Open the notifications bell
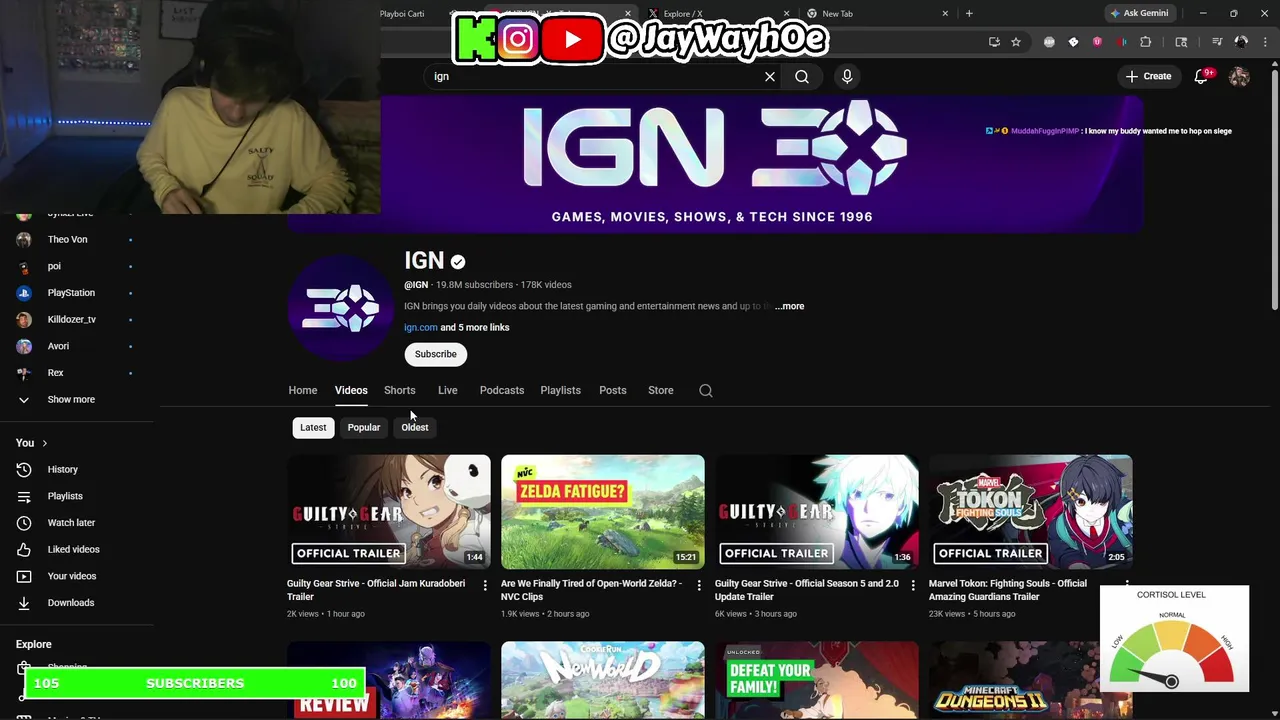The height and width of the screenshot is (720, 1280). click(x=1202, y=76)
